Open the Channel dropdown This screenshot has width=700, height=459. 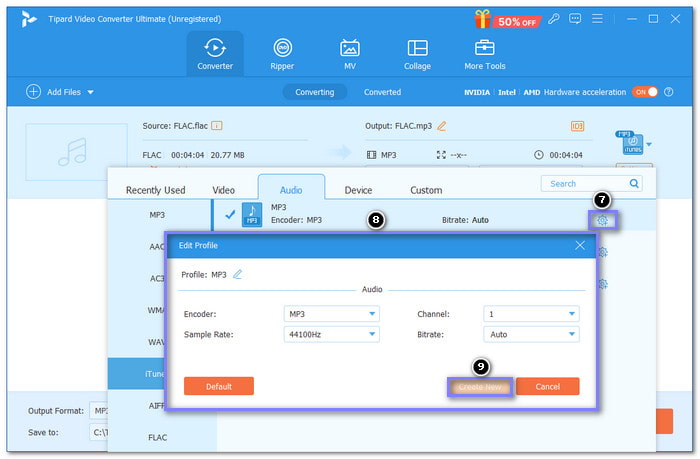point(531,314)
